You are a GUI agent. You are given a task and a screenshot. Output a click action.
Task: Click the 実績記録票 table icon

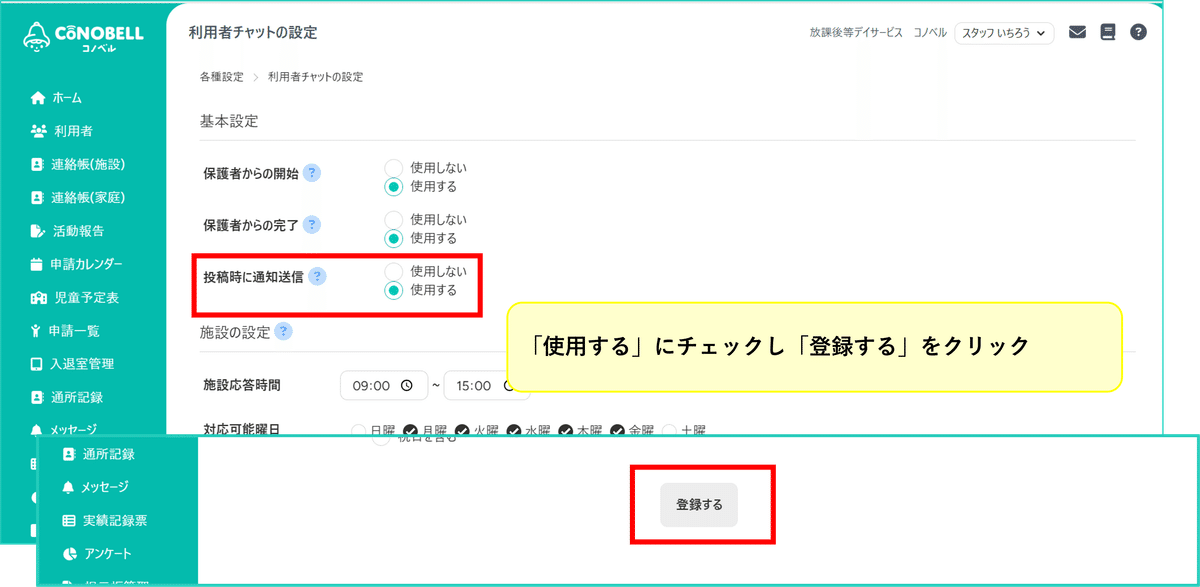pyautogui.click(x=69, y=521)
